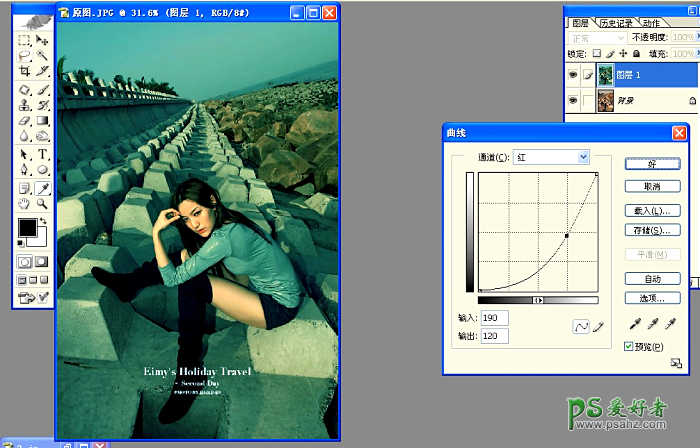The width and height of the screenshot is (700, 448).
Task: Choose the pencil draw-curve mode icon
Action: point(598,326)
